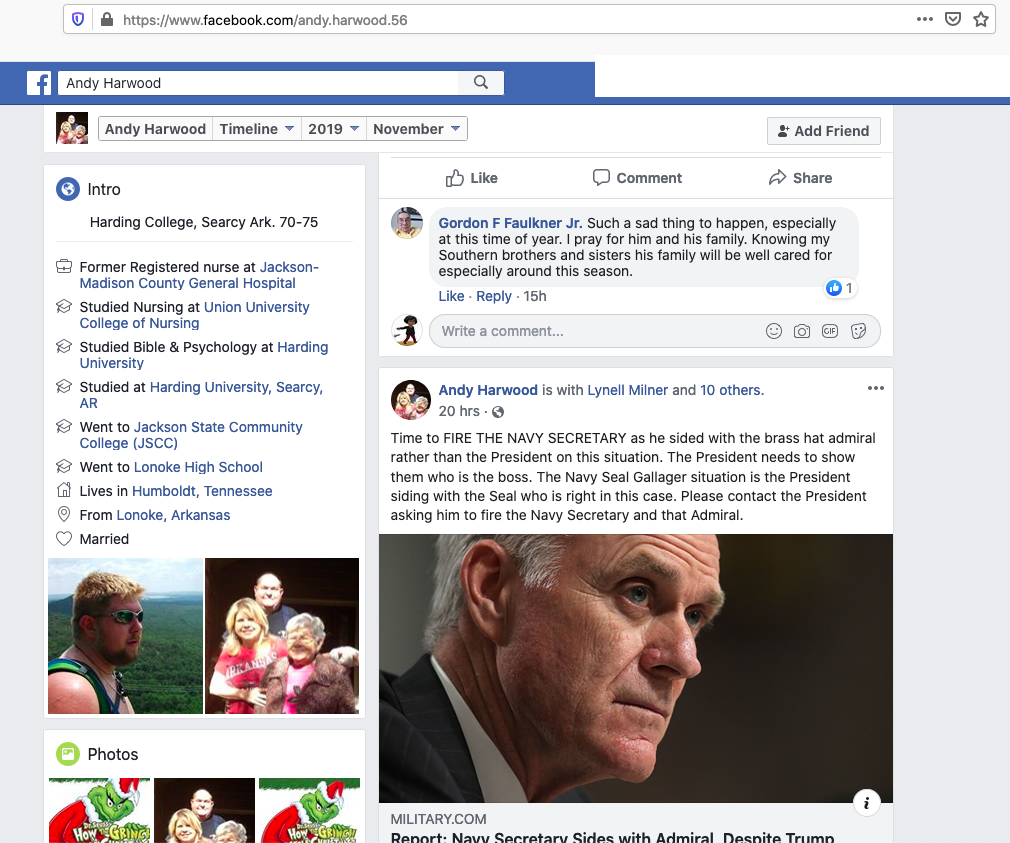Open the sticker picker icon
This screenshot has width=1010, height=843.
858,331
